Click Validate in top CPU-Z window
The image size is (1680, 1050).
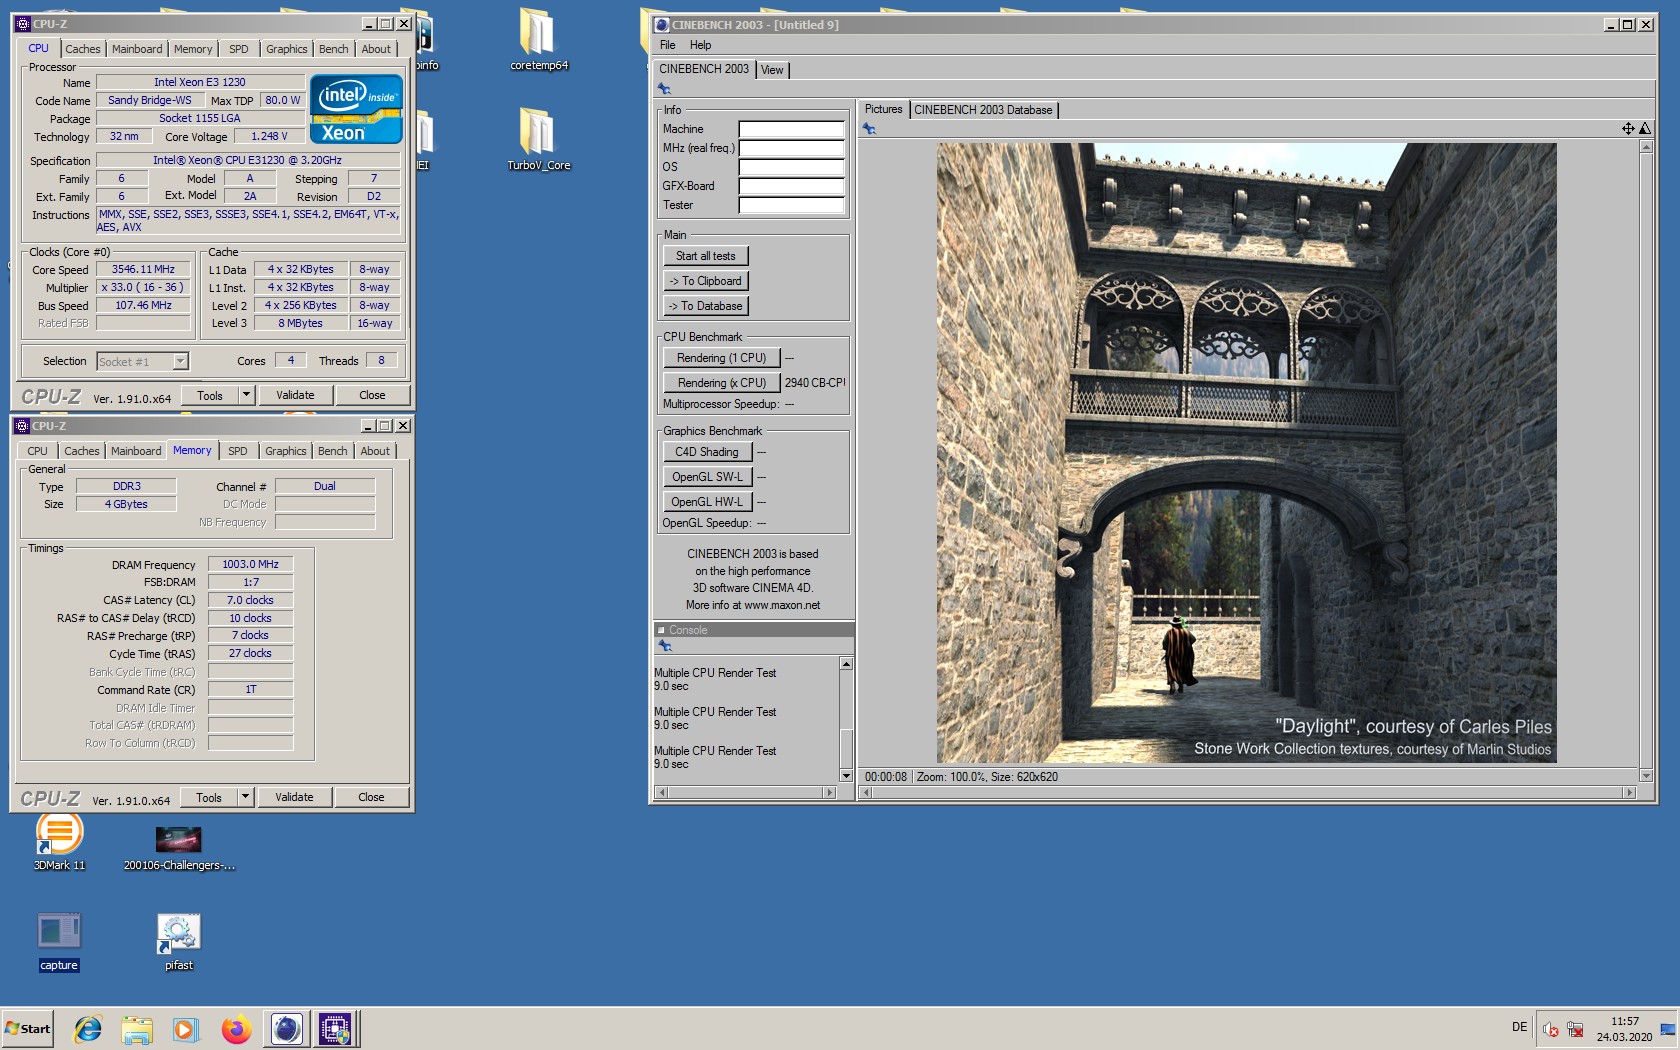tap(295, 395)
